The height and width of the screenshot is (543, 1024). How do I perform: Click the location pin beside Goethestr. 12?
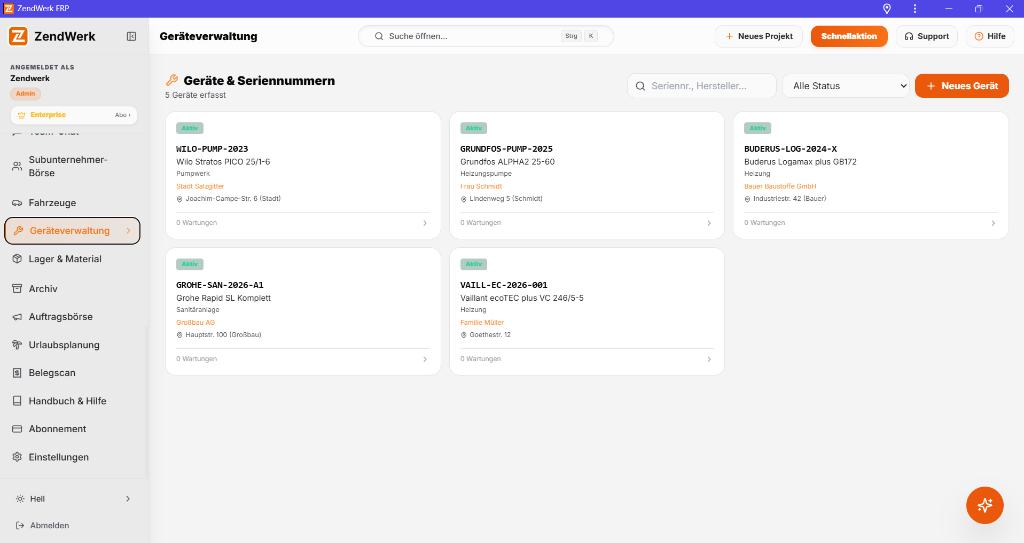[x=464, y=335]
